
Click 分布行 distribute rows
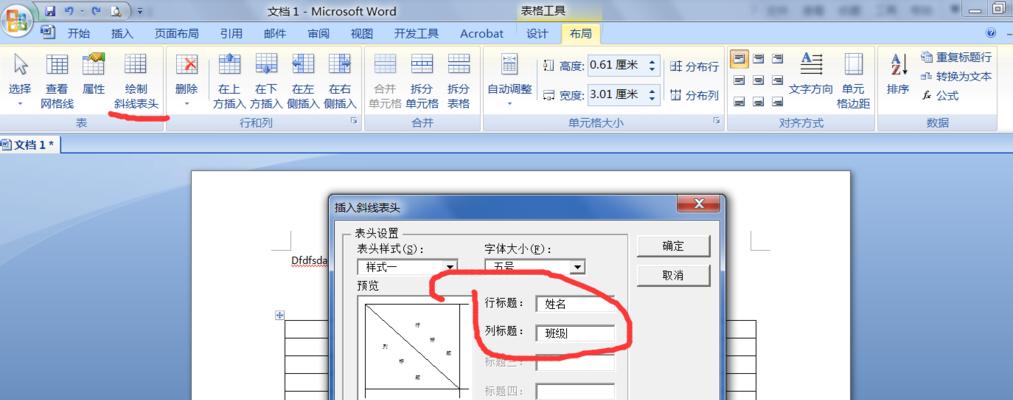coord(694,66)
